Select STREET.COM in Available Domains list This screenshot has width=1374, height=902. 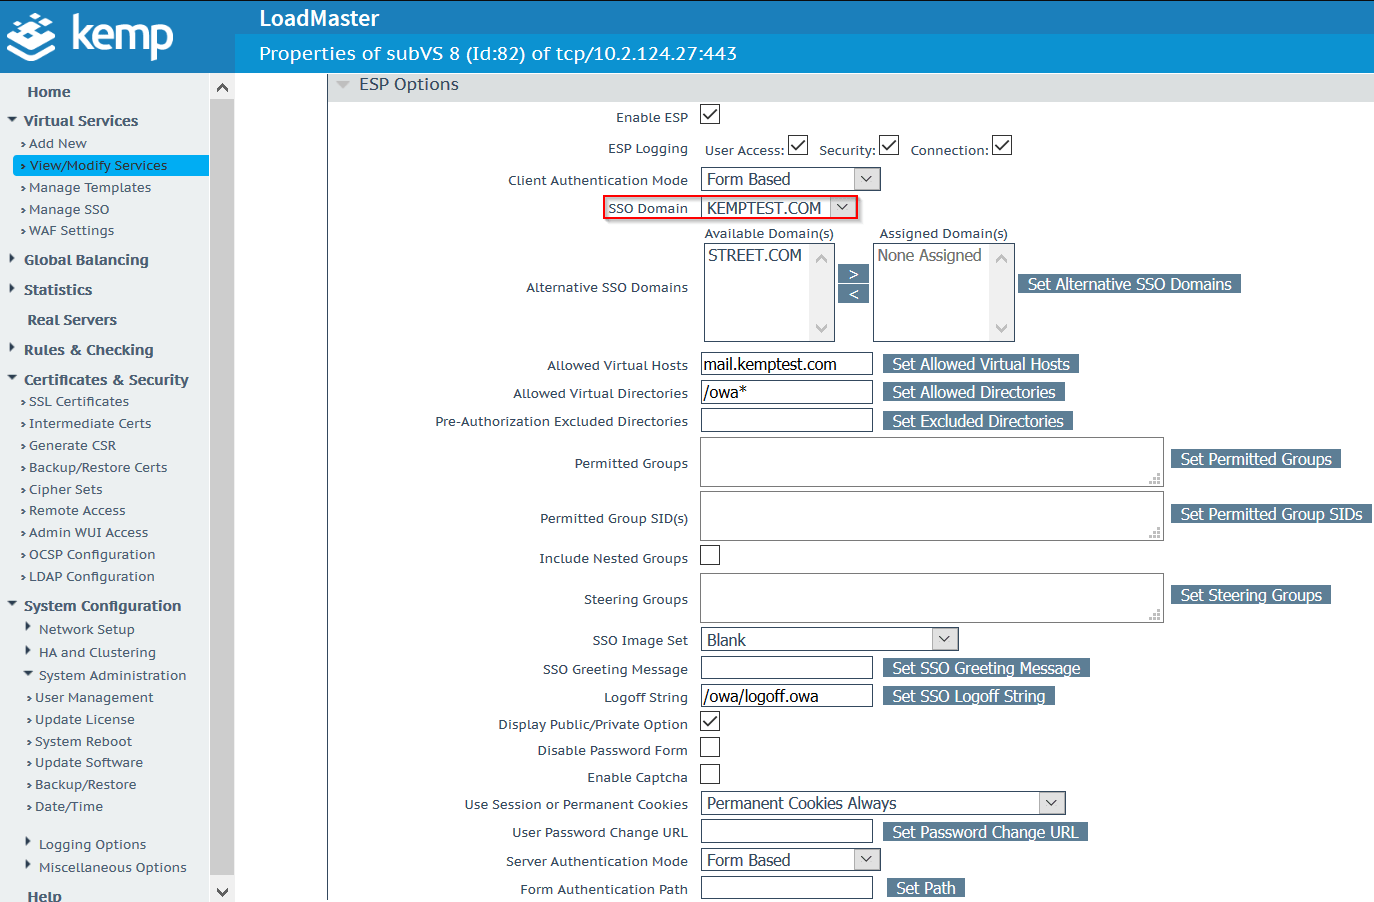pyautogui.click(x=755, y=256)
